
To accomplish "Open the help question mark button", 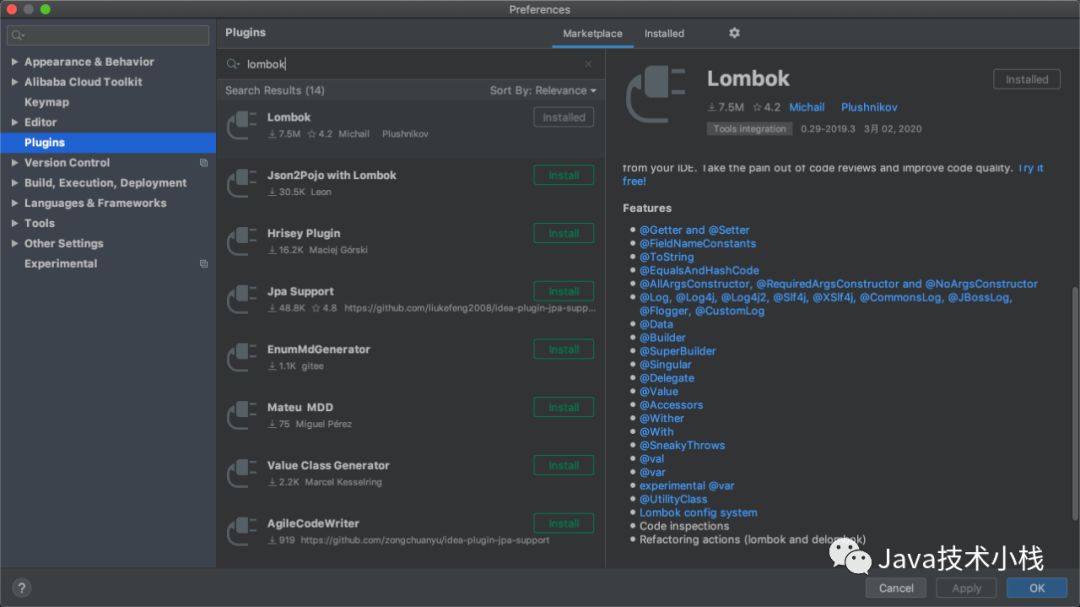I will point(21,588).
